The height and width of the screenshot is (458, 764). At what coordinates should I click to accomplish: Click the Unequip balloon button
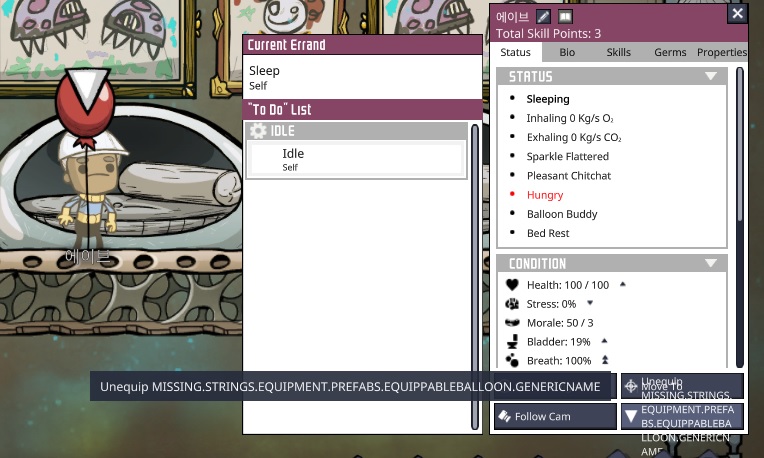point(682,417)
